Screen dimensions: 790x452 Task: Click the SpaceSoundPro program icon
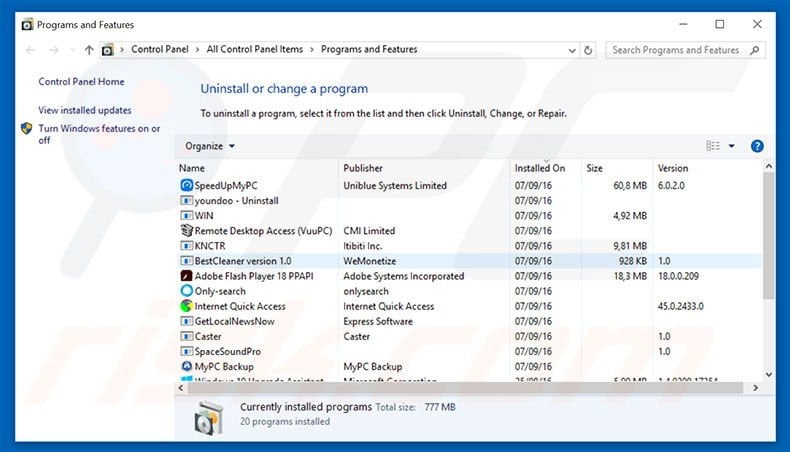pyautogui.click(x=186, y=351)
